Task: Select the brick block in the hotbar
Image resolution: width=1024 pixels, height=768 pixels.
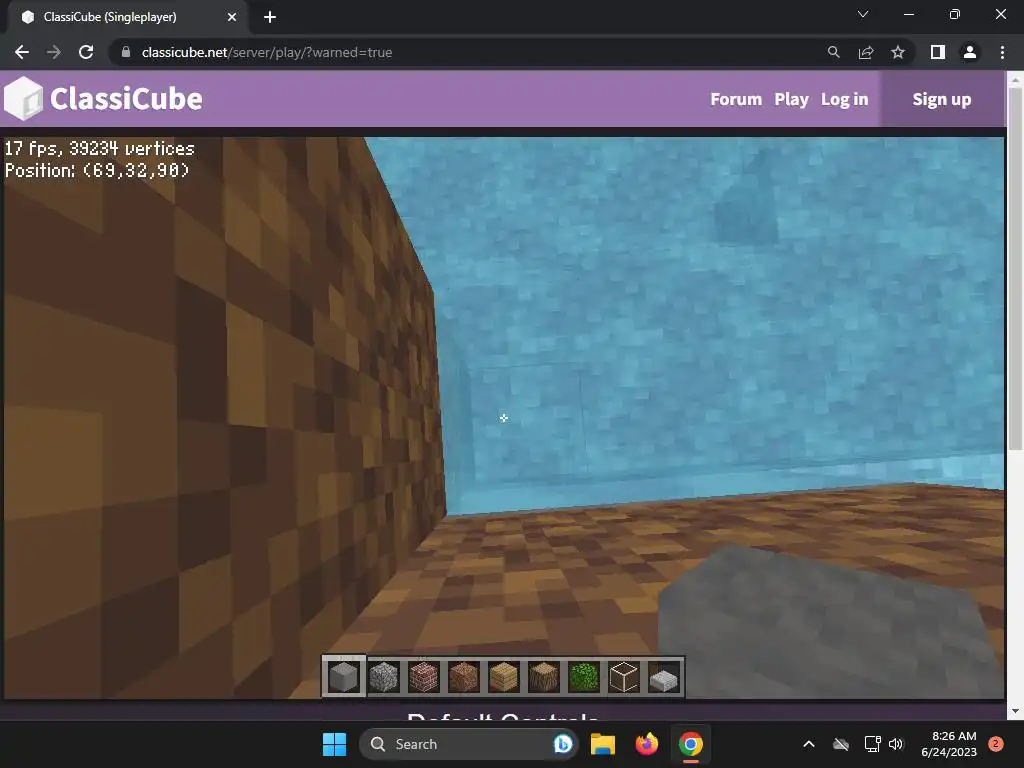Action: 424,677
